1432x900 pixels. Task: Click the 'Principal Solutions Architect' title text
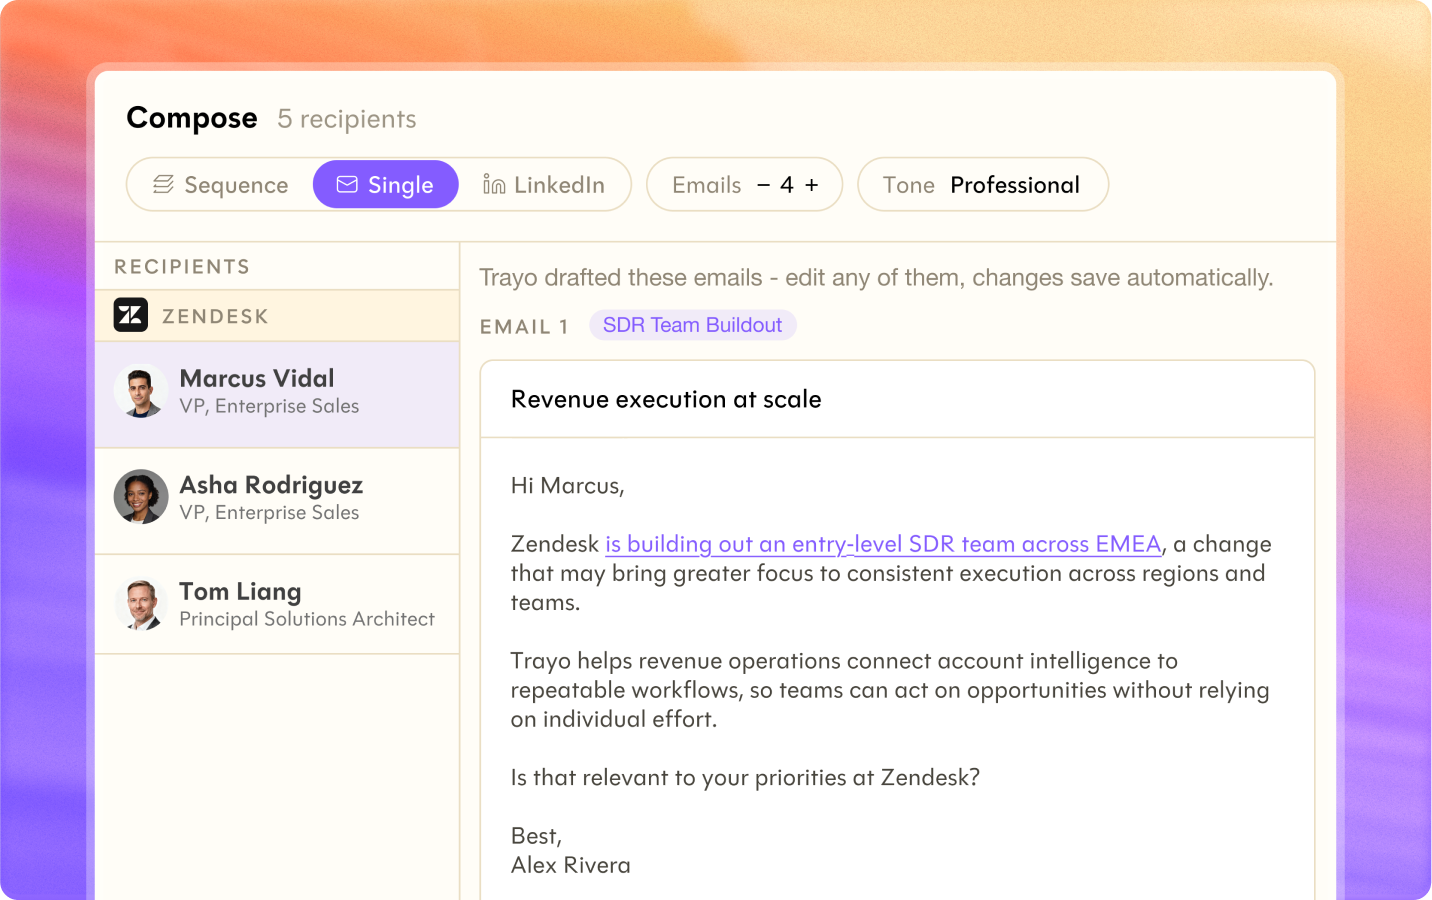point(307,619)
